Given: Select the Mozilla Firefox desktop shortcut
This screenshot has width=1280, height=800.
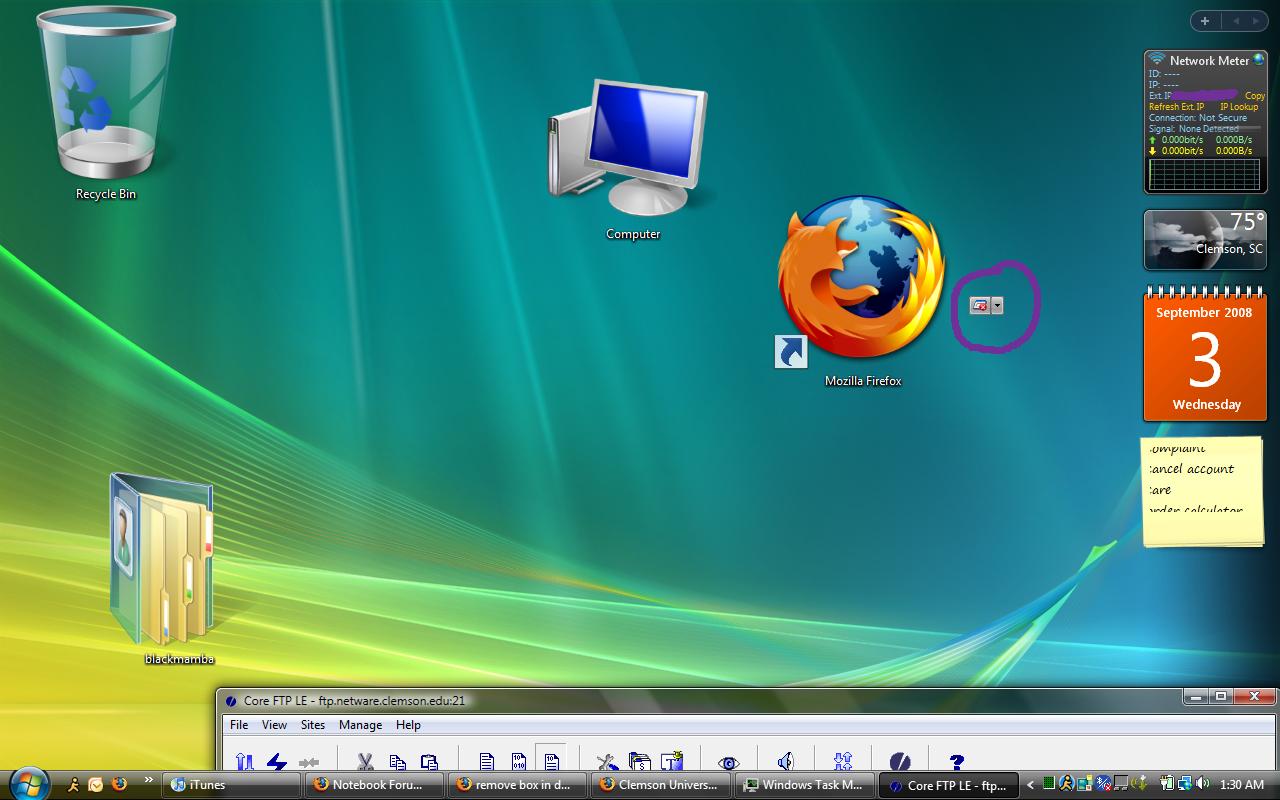Looking at the screenshot, I should 862,292.
